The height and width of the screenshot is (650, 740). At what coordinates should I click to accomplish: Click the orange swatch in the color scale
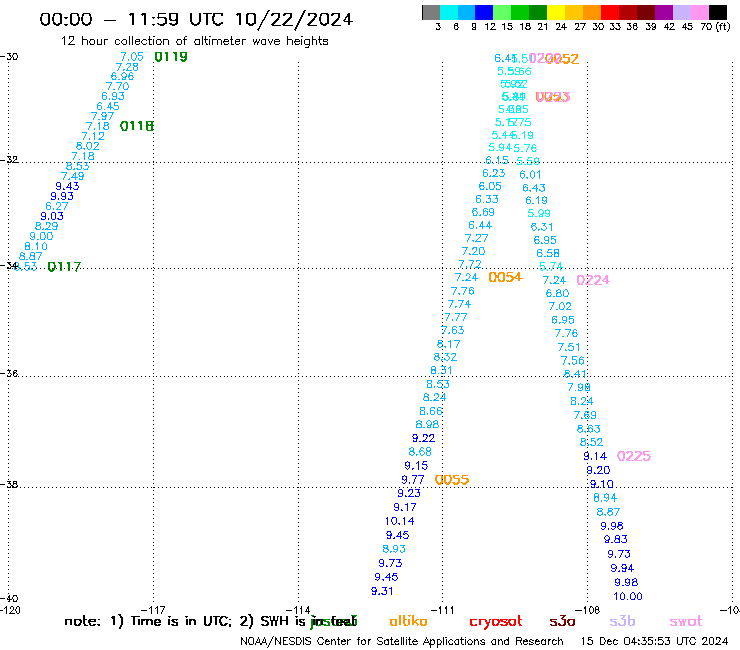(x=592, y=12)
